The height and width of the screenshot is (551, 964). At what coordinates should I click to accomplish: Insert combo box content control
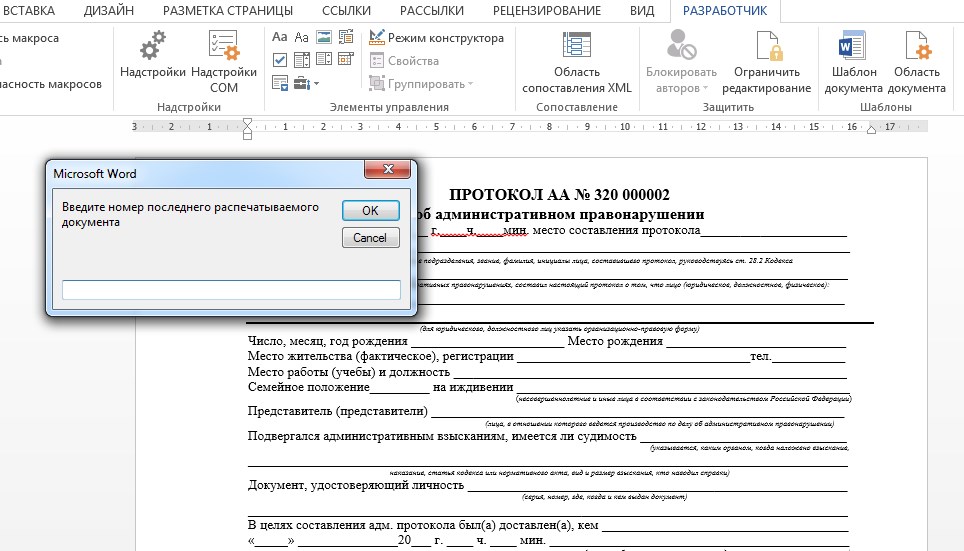[301, 61]
